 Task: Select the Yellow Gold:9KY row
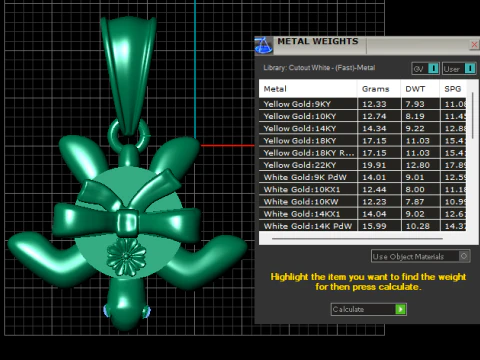362,104
